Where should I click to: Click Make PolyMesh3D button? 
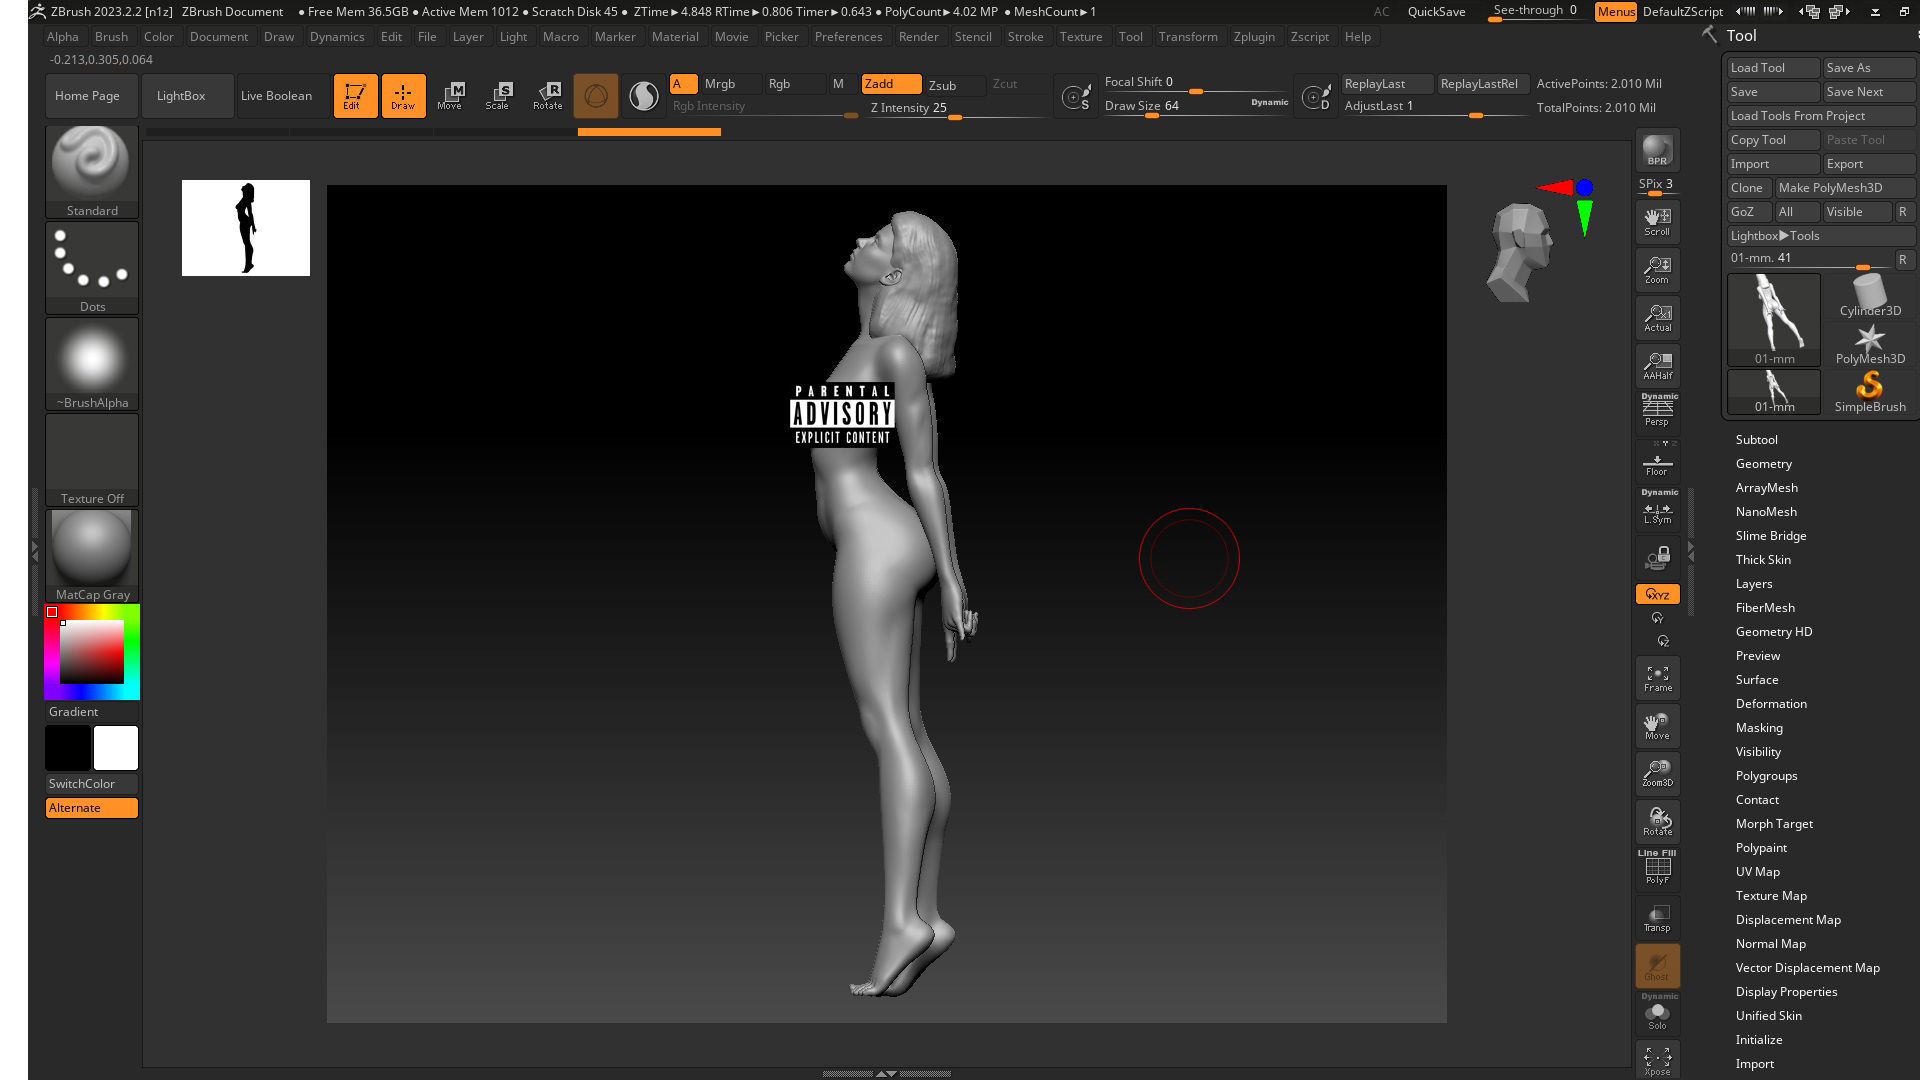pos(1845,188)
